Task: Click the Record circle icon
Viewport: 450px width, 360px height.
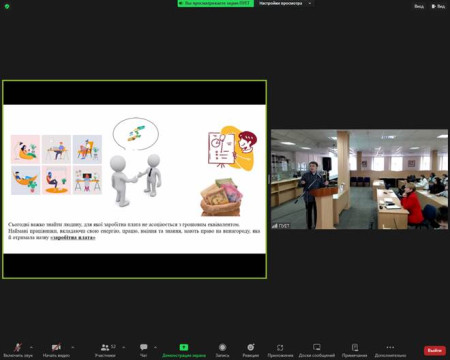Action: 222,347
